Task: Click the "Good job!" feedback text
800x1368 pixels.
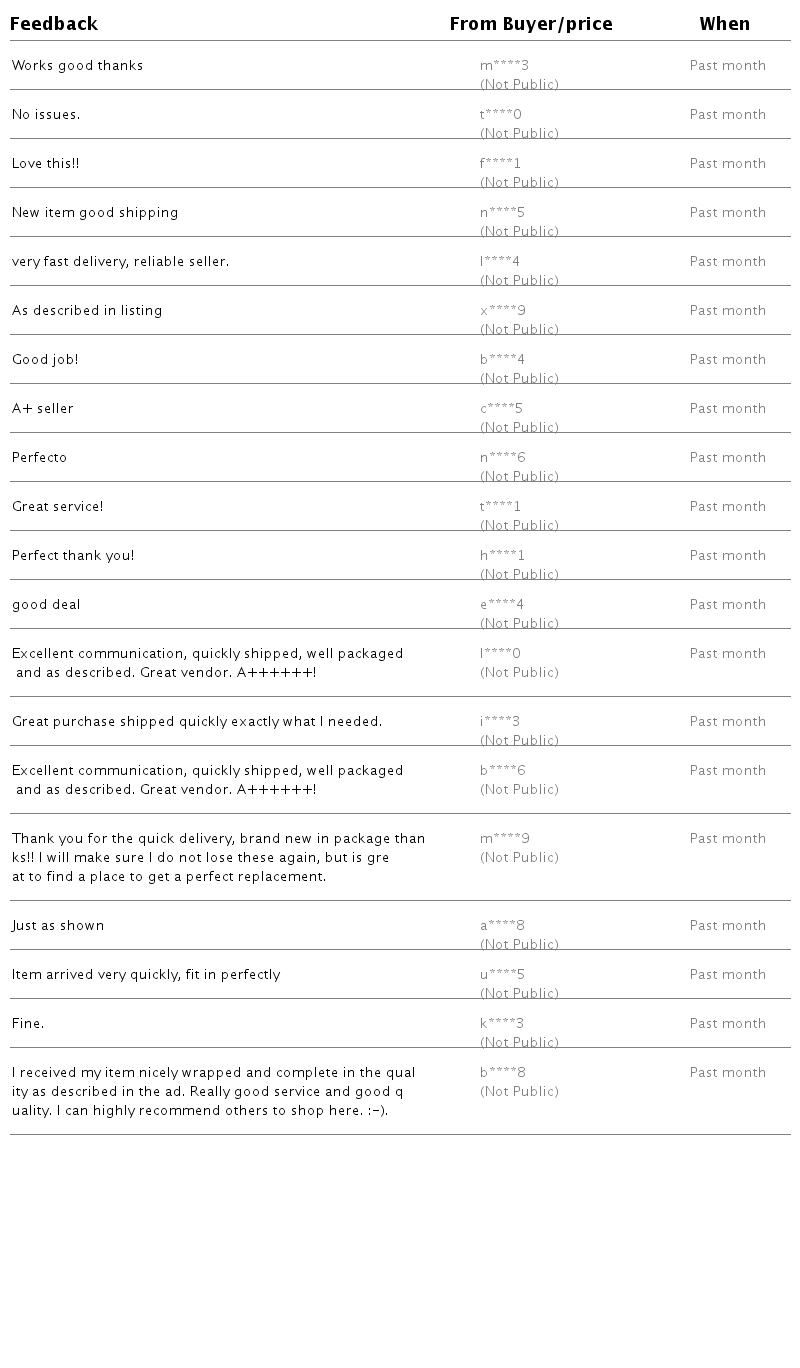Action: (x=45, y=360)
